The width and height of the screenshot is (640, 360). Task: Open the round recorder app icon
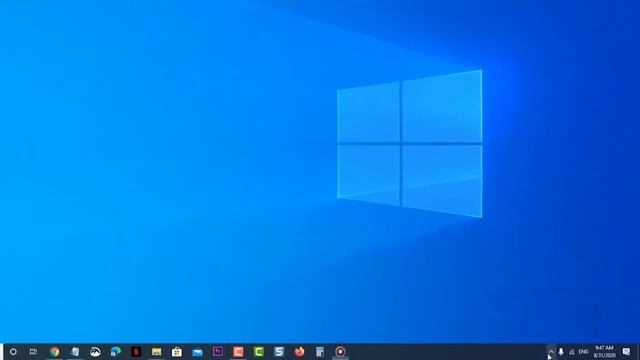click(x=340, y=351)
